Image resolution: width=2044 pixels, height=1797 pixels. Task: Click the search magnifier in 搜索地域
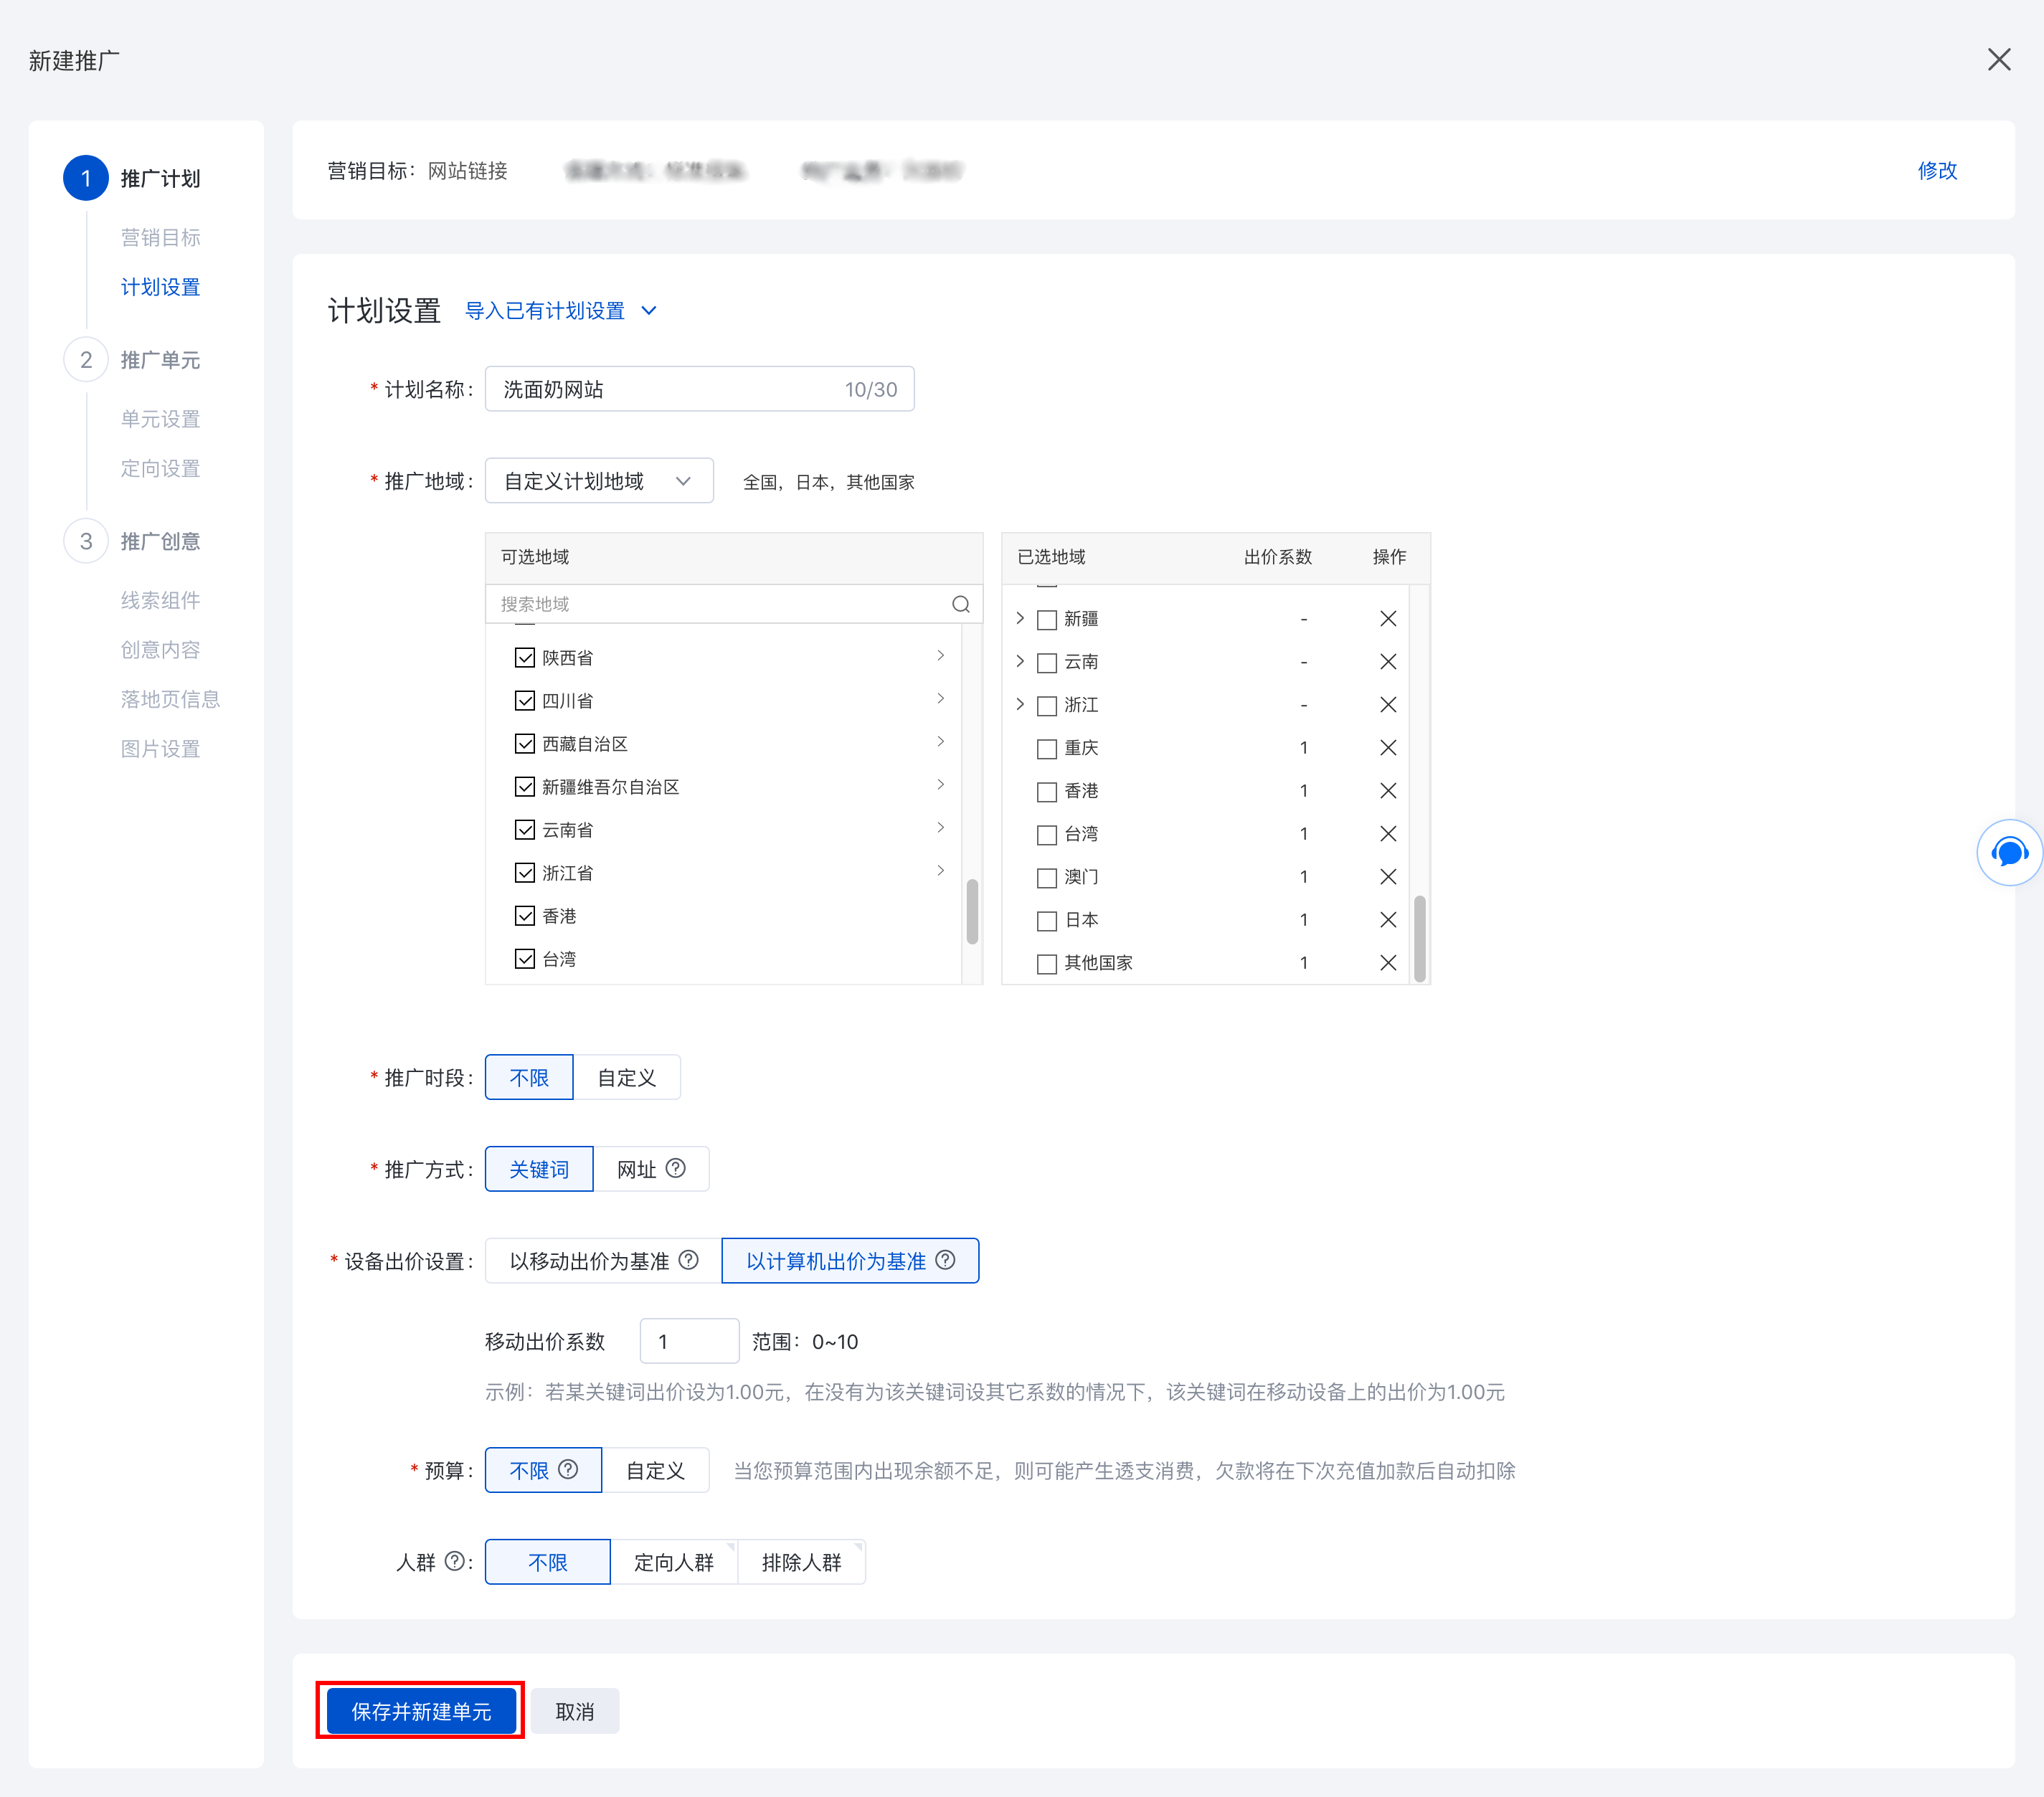point(960,604)
